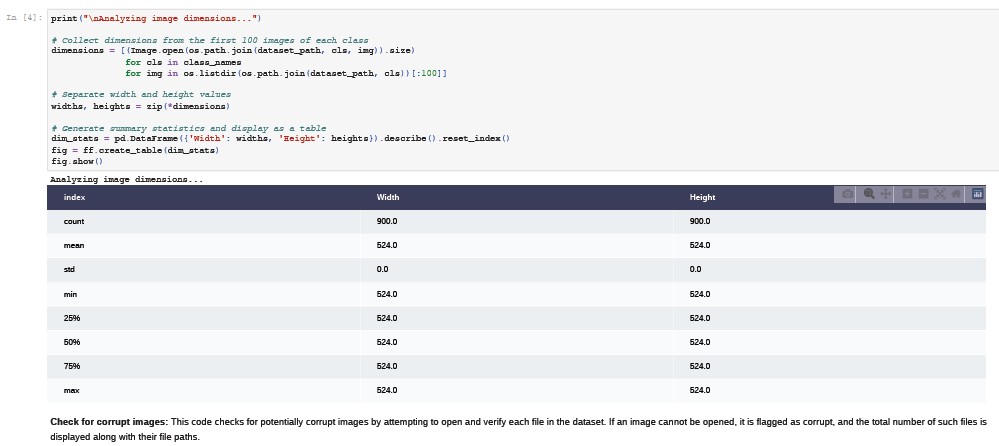Click the Autoscale icon
The width and height of the screenshot is (999, 446).
pyautogui.click(x=940, y=194)
